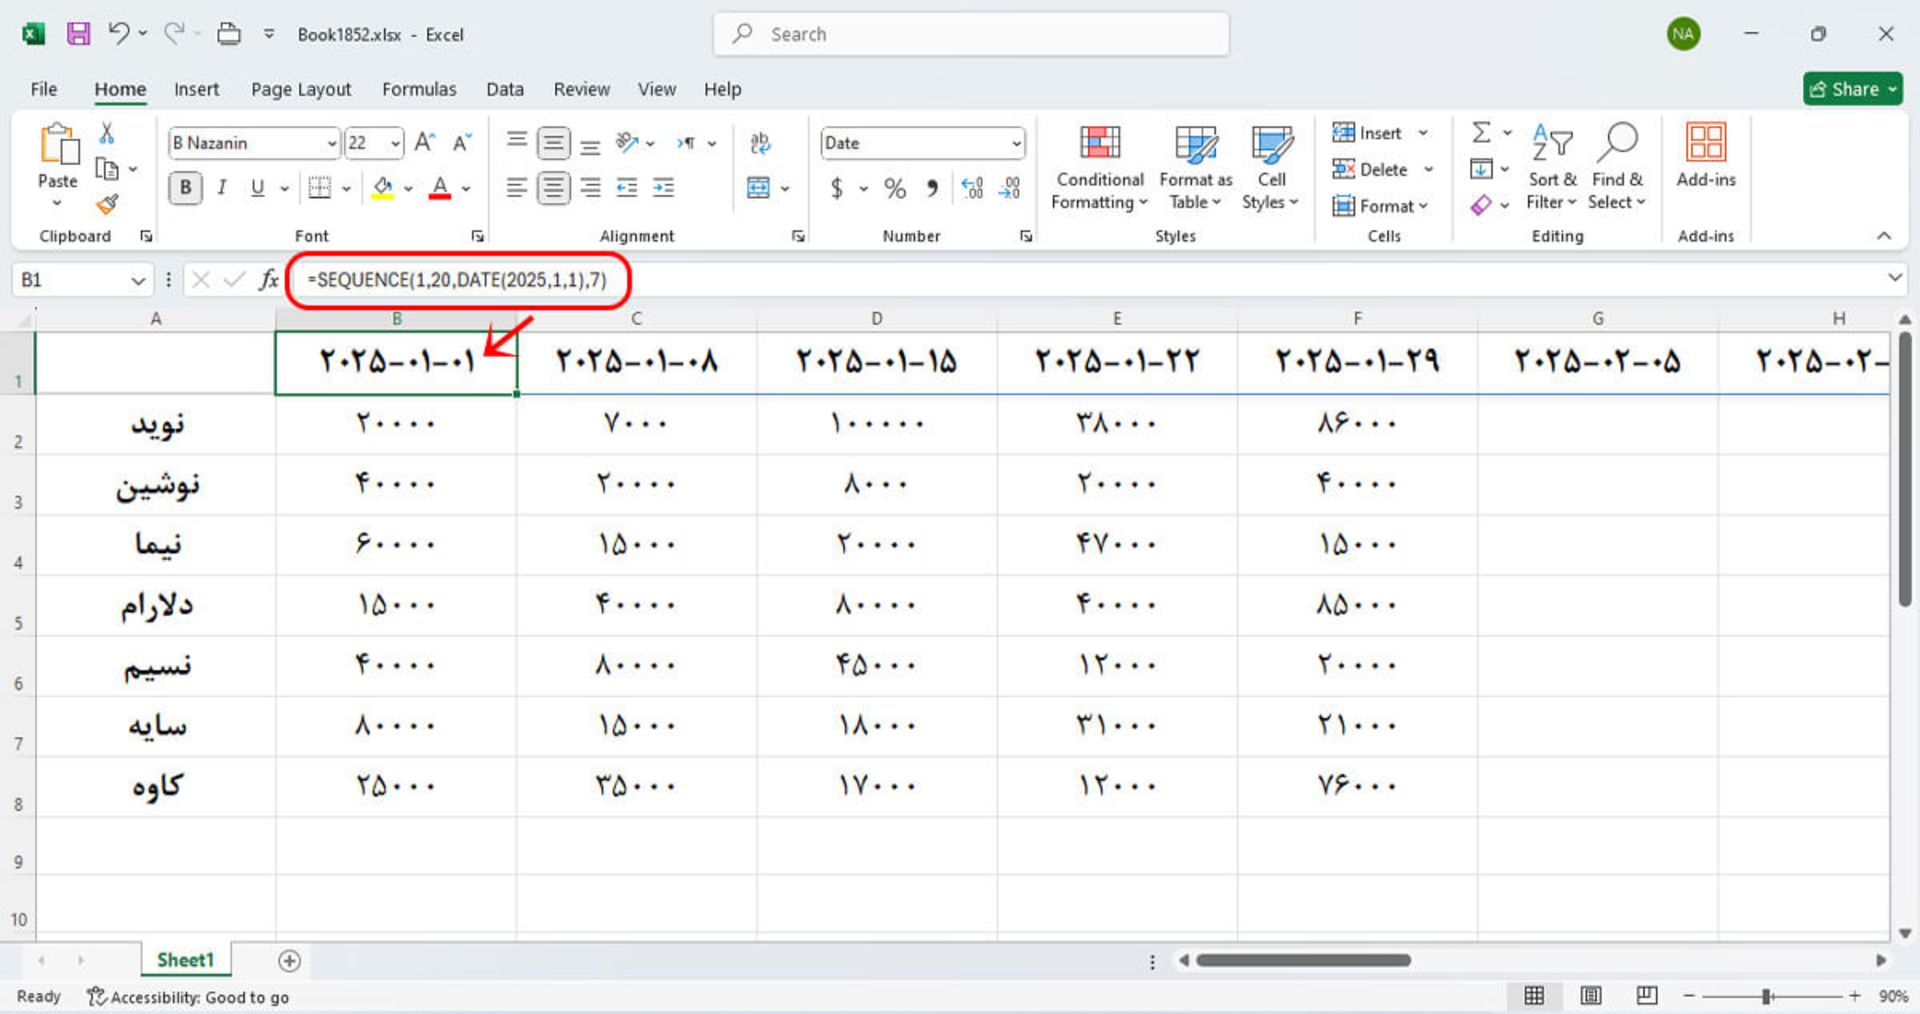Viewport: 1920px width, 1014px height.
Task: Add a new worksheet with the plus button
Action: click(288, 960)
